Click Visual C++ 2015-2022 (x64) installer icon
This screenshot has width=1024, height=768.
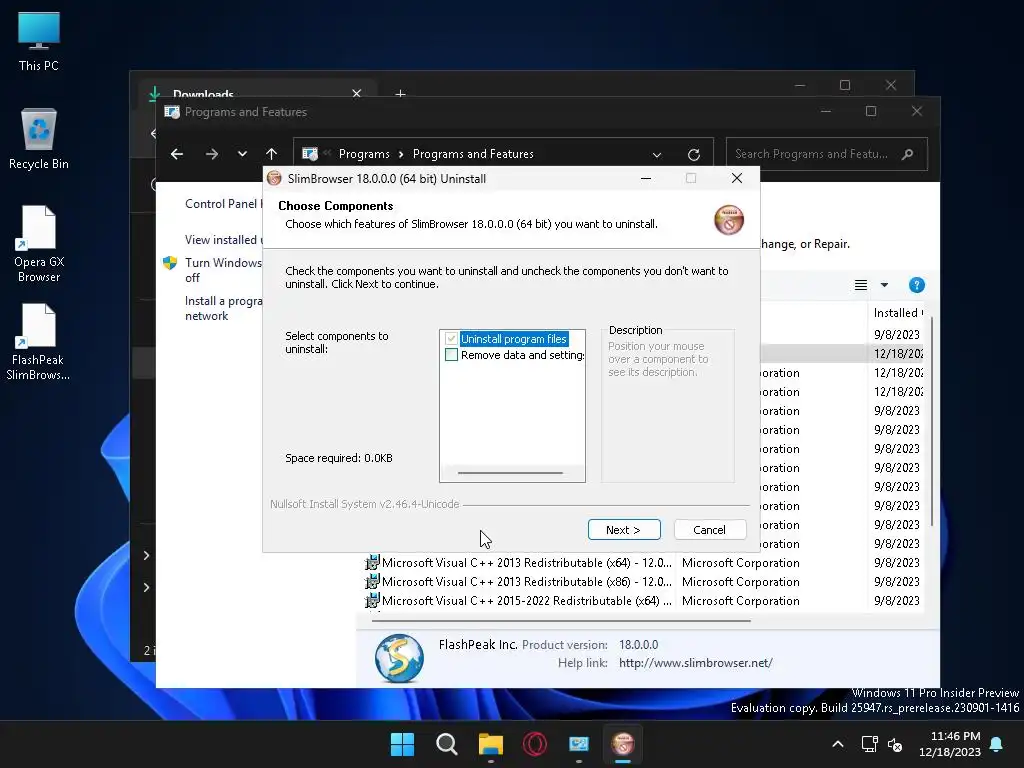tap(372, 600)
